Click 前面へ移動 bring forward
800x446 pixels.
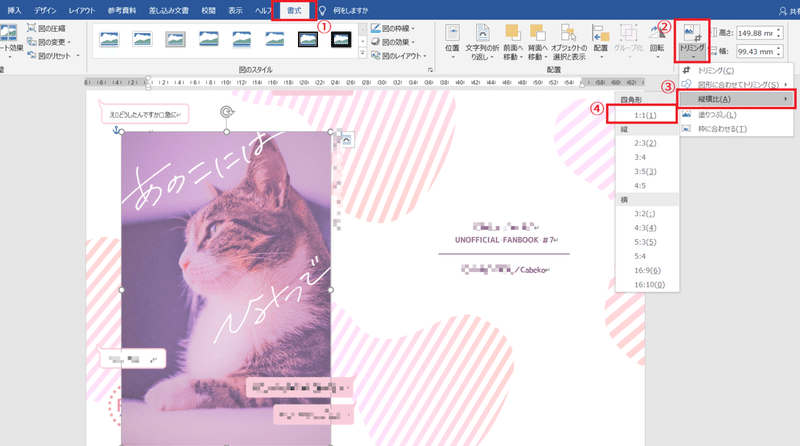click(x=513, y=42)
